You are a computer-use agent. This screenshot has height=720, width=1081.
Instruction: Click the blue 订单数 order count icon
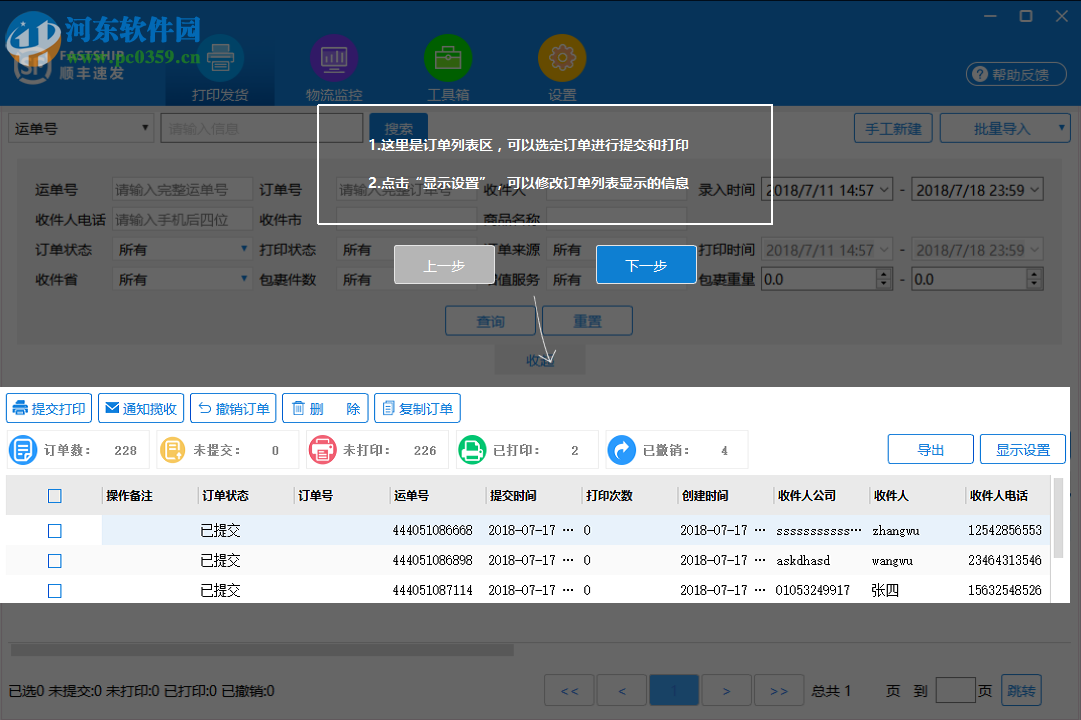click(x=25, y=449)
